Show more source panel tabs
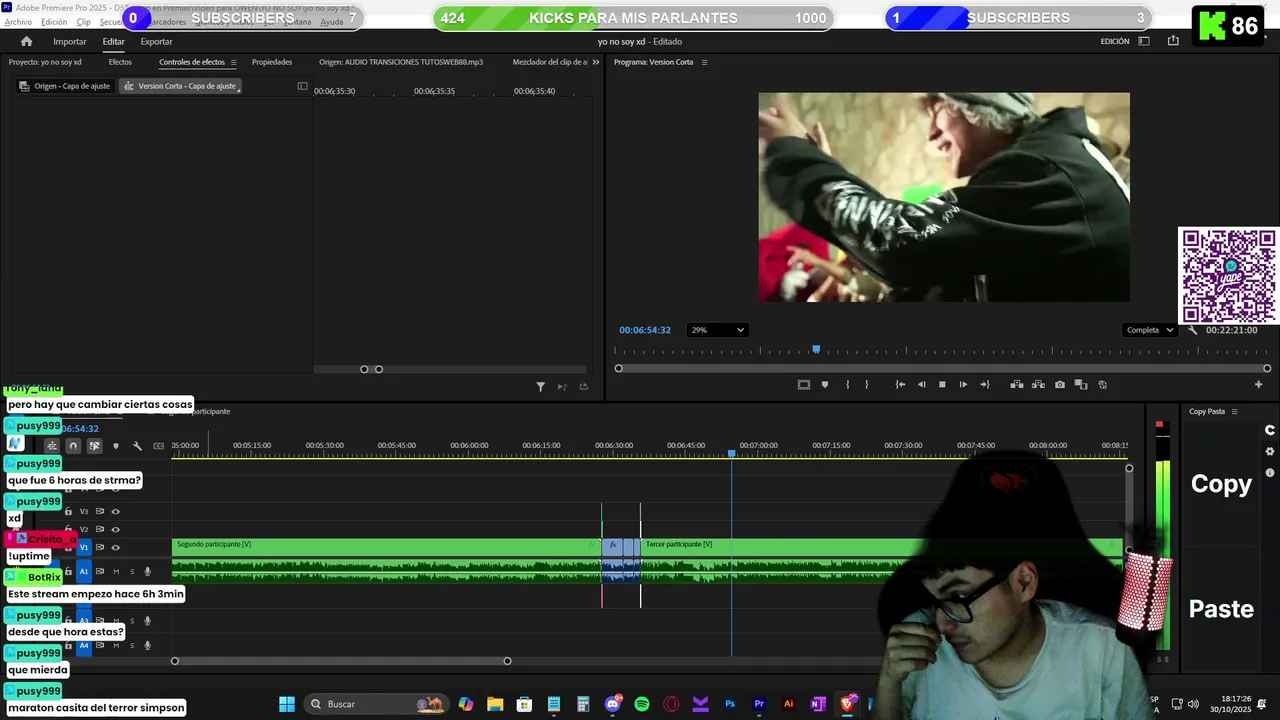Image resolution: width=1280 pixels, height=720 pixels. pyautogui.click(x=596, y=62)
